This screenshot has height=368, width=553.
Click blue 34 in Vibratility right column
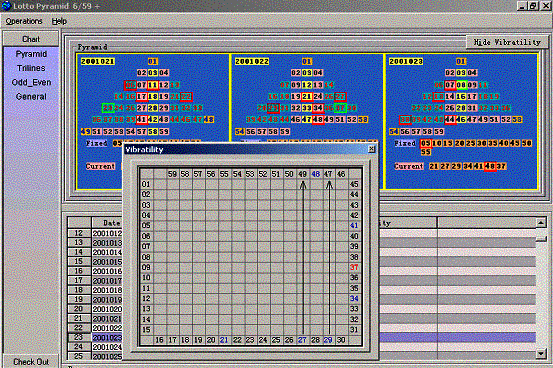354,298
